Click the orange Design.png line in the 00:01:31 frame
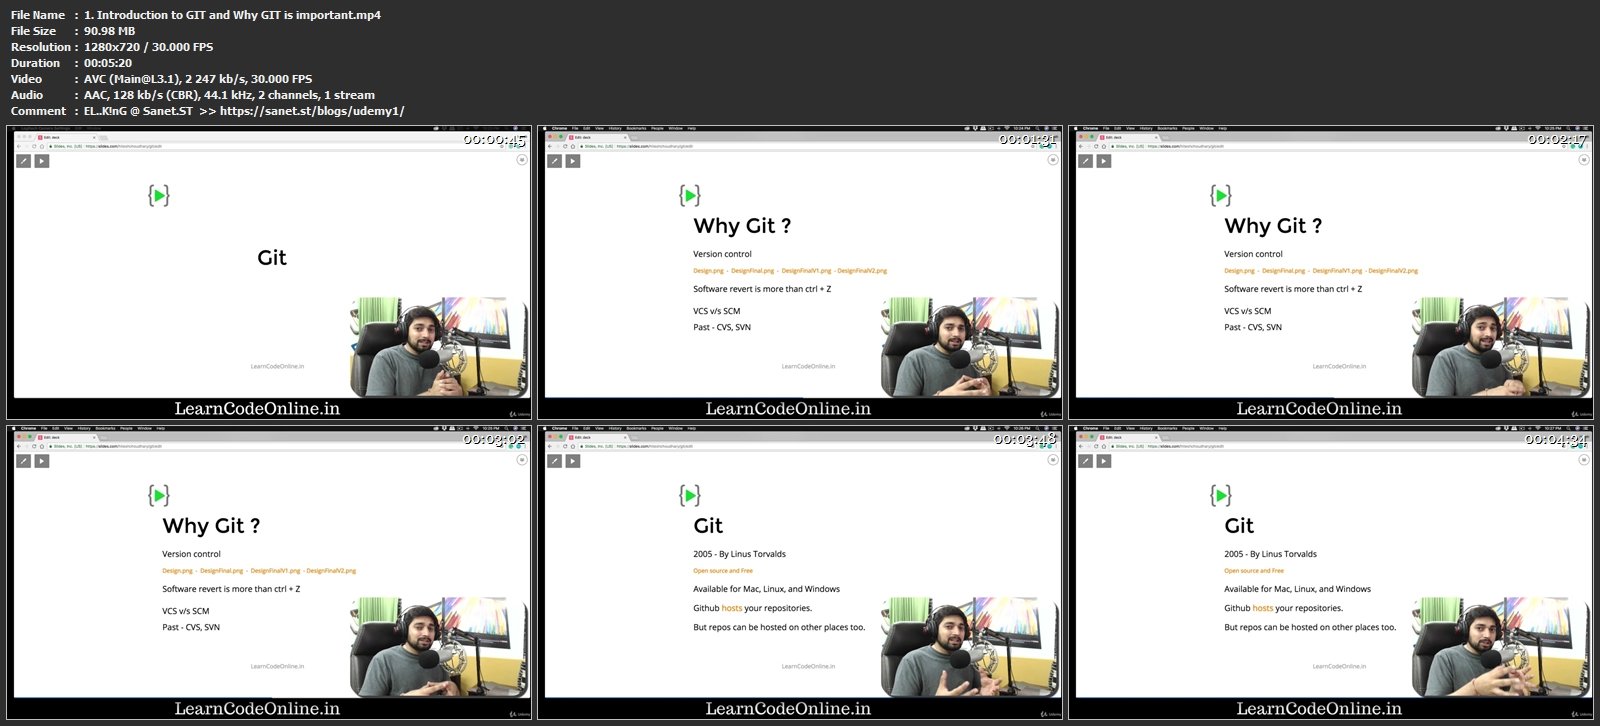 (x=790, y=271)
